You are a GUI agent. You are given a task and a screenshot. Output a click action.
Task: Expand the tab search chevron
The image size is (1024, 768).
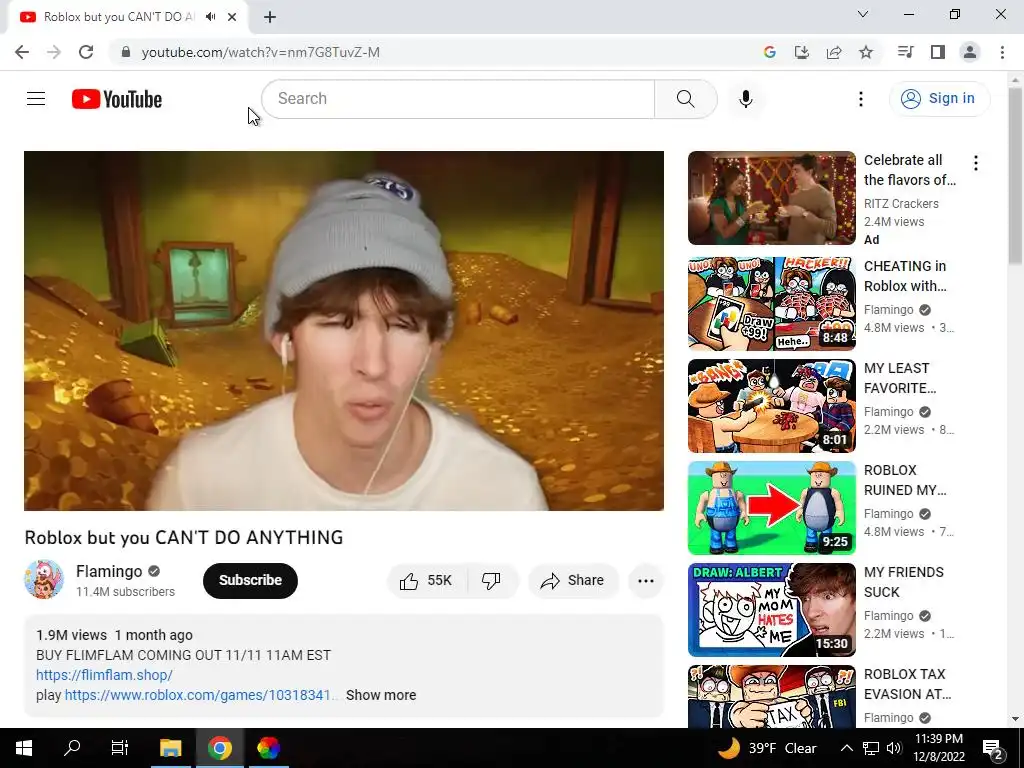pyautogui.click(x=863, y=14)
